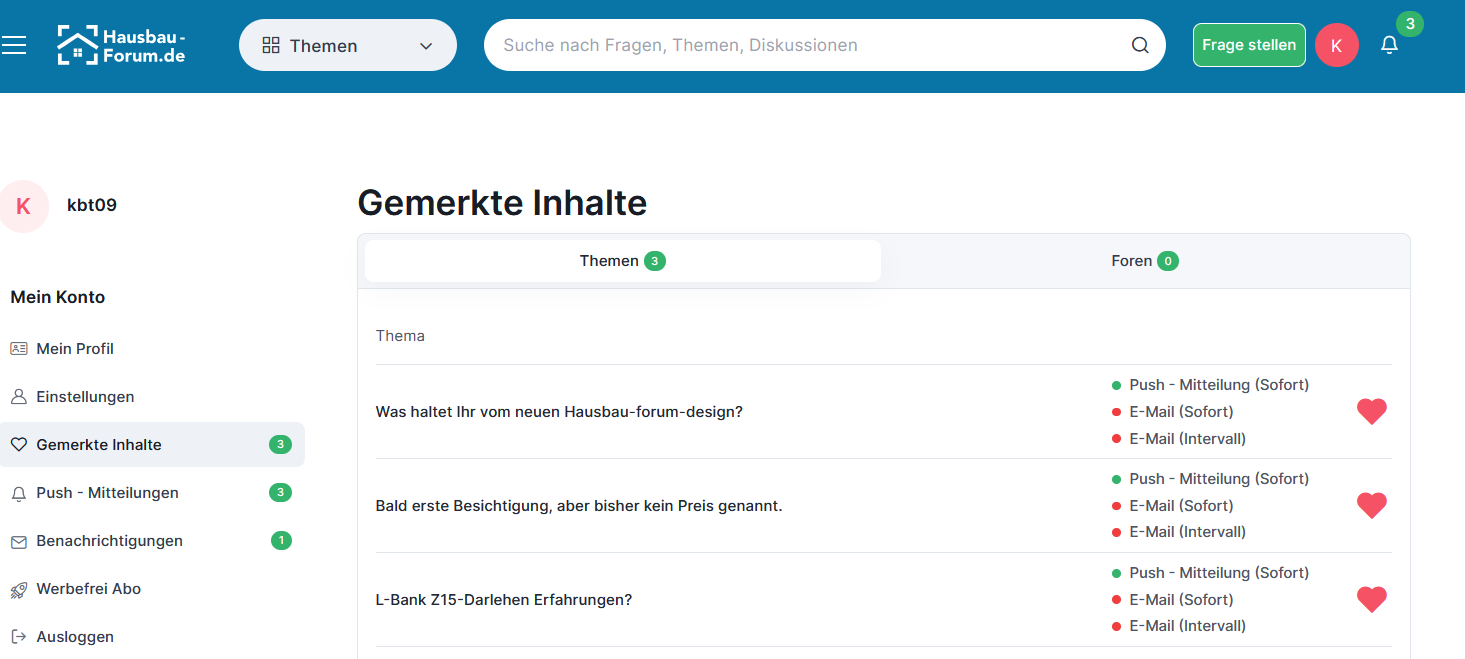
Task: Toggle heart for Bald erste Besichtigung topic
Action: [x=1371, y=505]
